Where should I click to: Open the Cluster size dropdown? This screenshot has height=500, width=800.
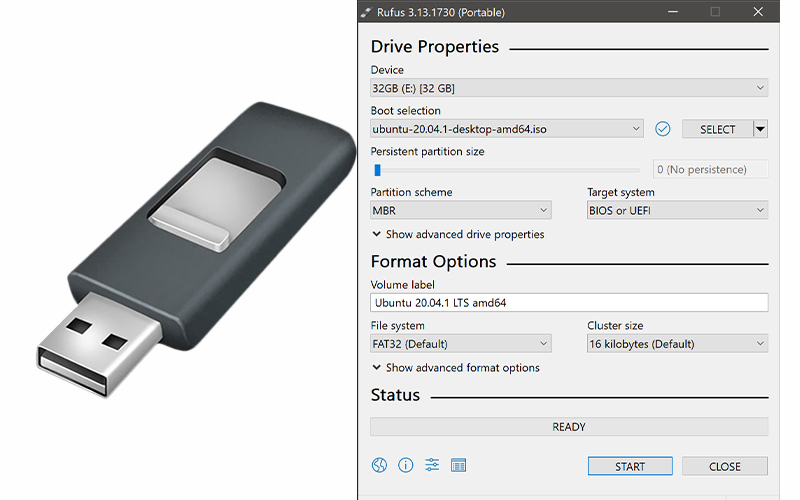[x=678, y=344]
